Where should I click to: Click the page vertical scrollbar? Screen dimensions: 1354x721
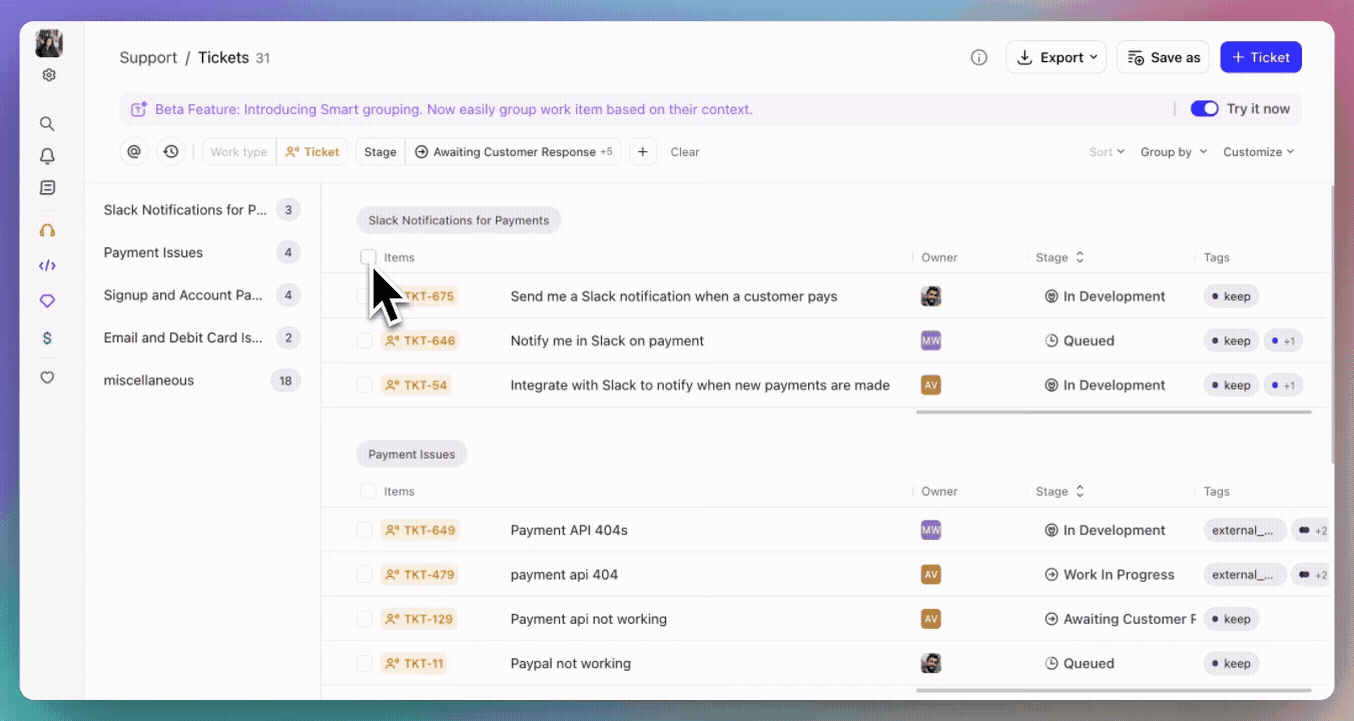pyautogui.click(x=1330, y=325)
